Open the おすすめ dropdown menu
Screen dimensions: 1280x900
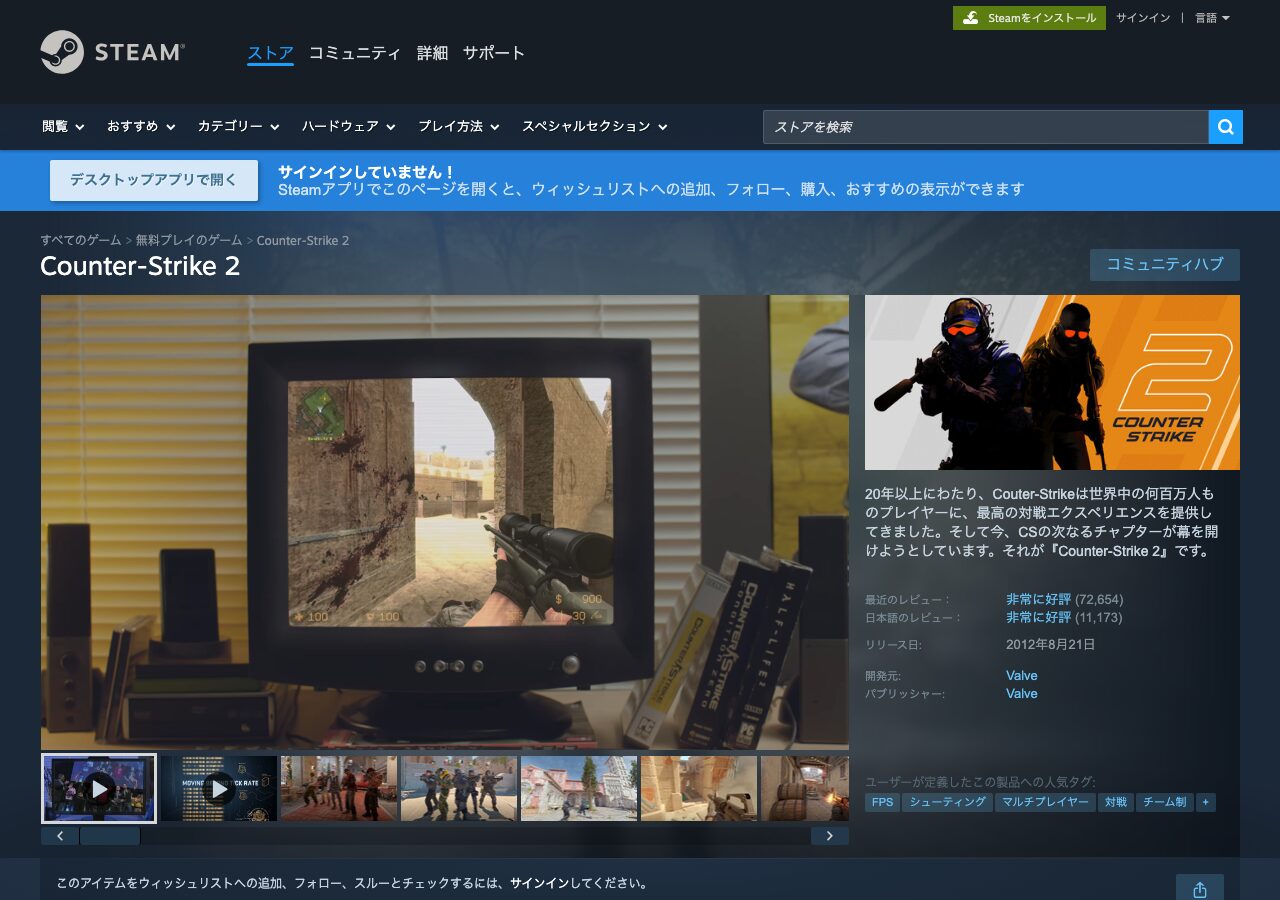click(141, 127)
